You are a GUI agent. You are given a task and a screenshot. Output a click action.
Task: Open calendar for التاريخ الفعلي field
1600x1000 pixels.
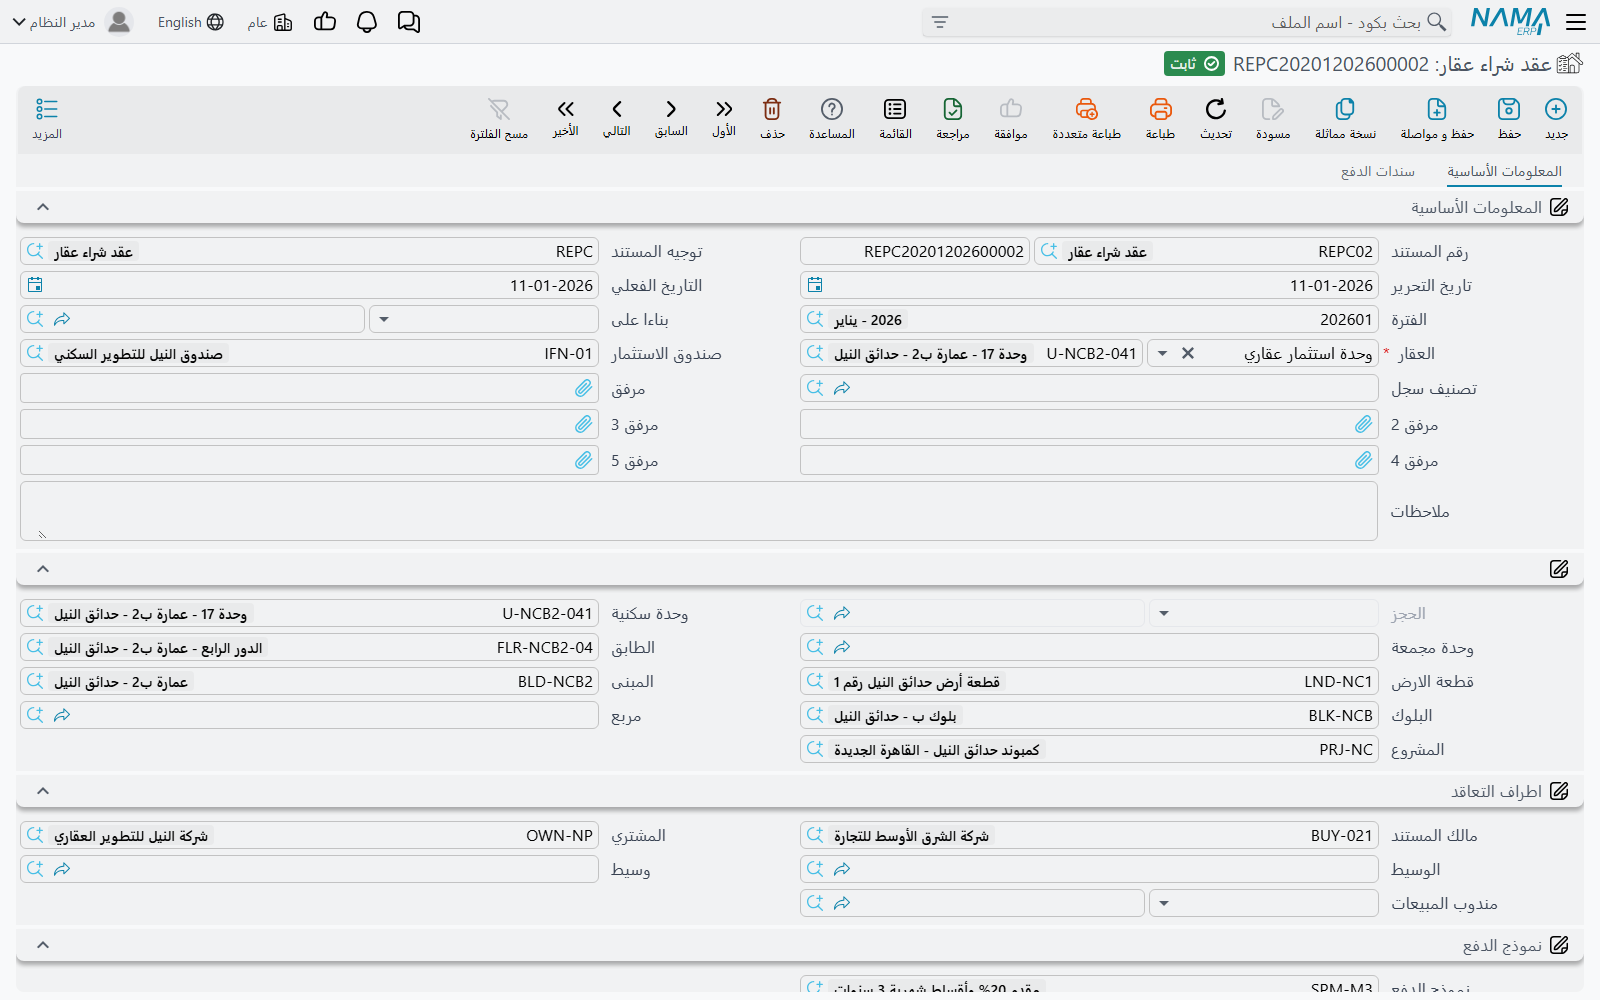click(x=35, y=285)
